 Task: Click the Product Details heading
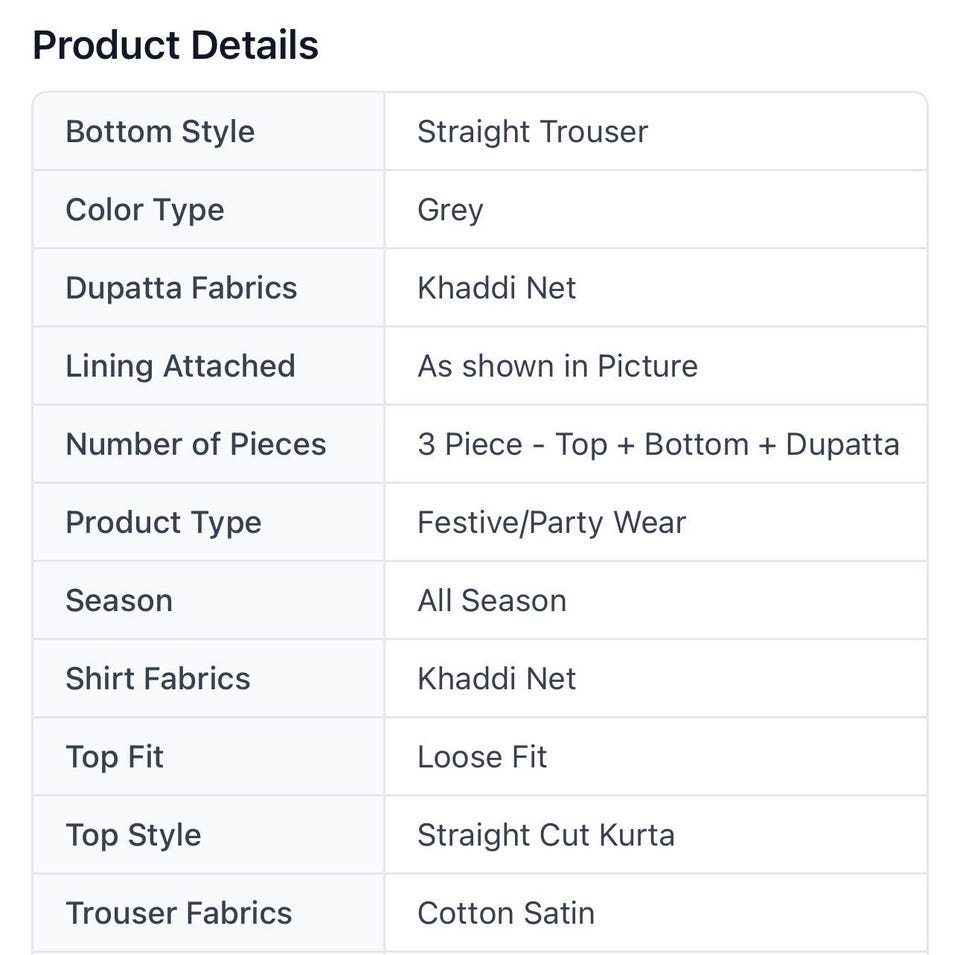point(175,45)
